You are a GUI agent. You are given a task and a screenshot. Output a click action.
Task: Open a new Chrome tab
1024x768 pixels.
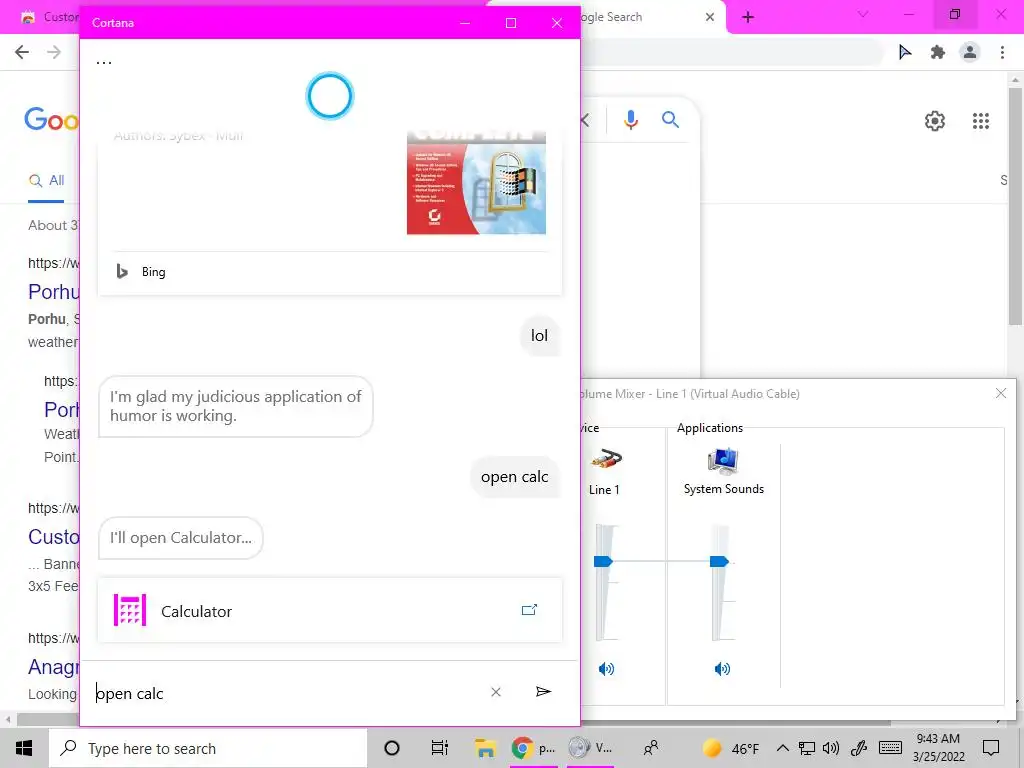tap(748, 17)
